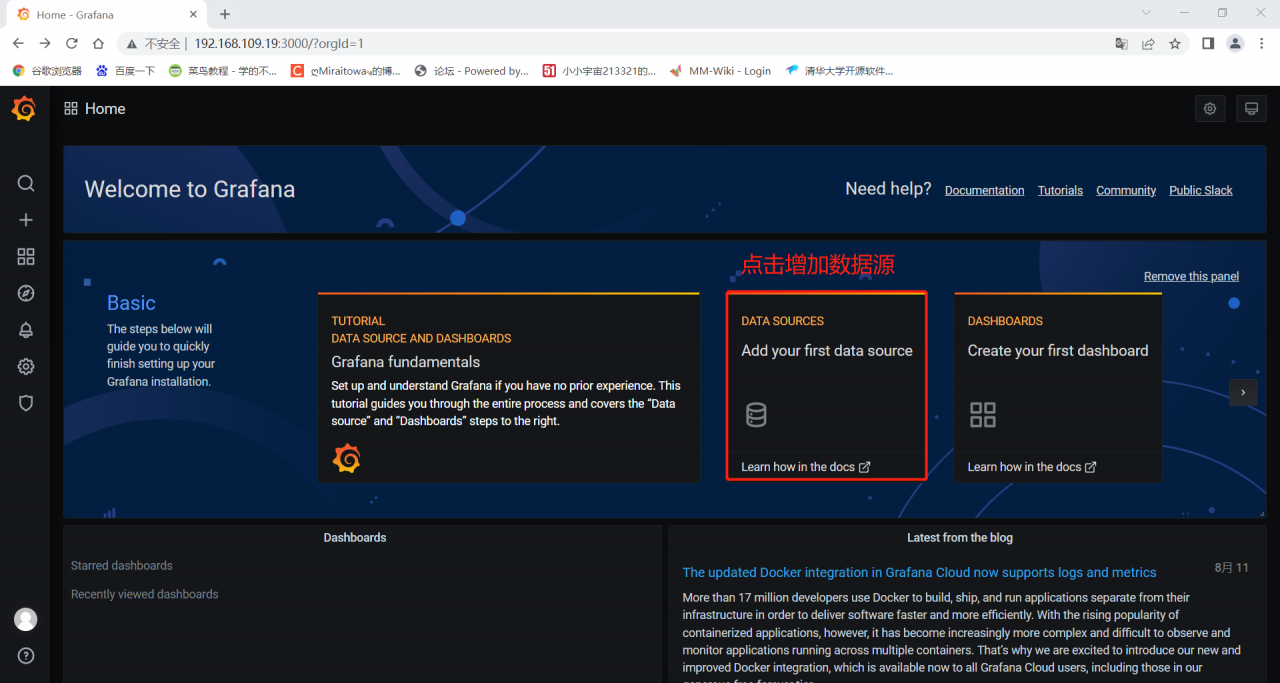The width and height of the screenshot is (1280, 683).
Task: Click the Basic heading text
Action: point(131,303)
